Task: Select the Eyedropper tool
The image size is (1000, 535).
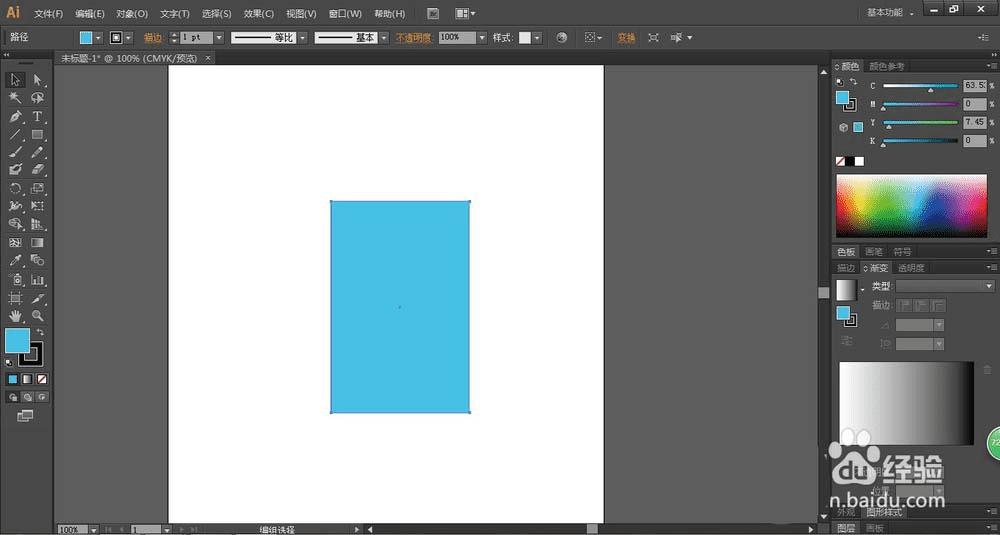Action: tap(16, 261)
